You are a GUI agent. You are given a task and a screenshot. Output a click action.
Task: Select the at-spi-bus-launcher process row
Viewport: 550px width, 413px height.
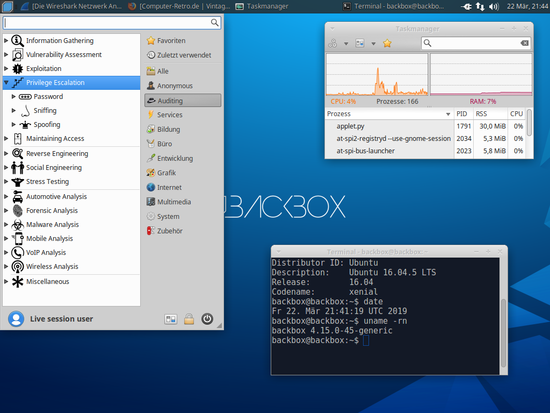point(425,151)
